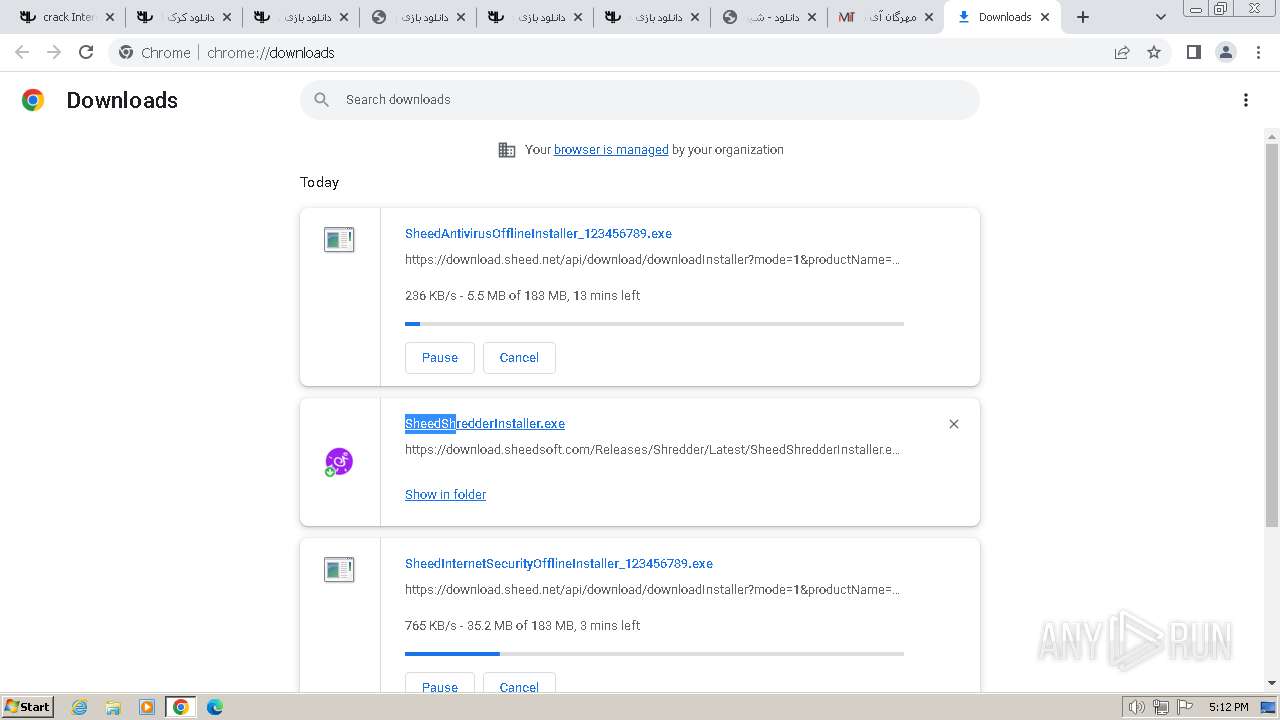Screen dimensions: 1280x720
Task: Click the Chrome taskbar button
Action: pyautogui.click(x=181, y=707)
